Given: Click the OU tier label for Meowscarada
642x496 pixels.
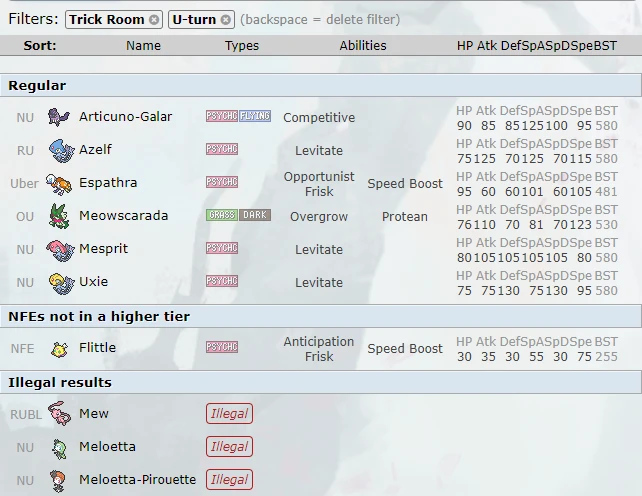Looking at the screenshot, I should 25,217.
